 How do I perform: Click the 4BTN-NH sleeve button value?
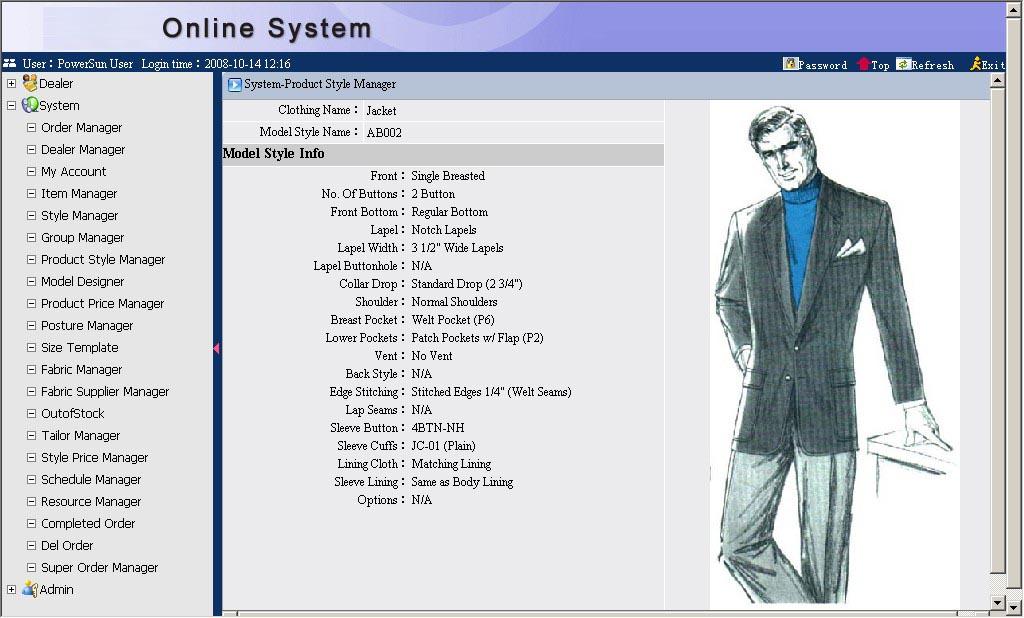pos(438,428)
